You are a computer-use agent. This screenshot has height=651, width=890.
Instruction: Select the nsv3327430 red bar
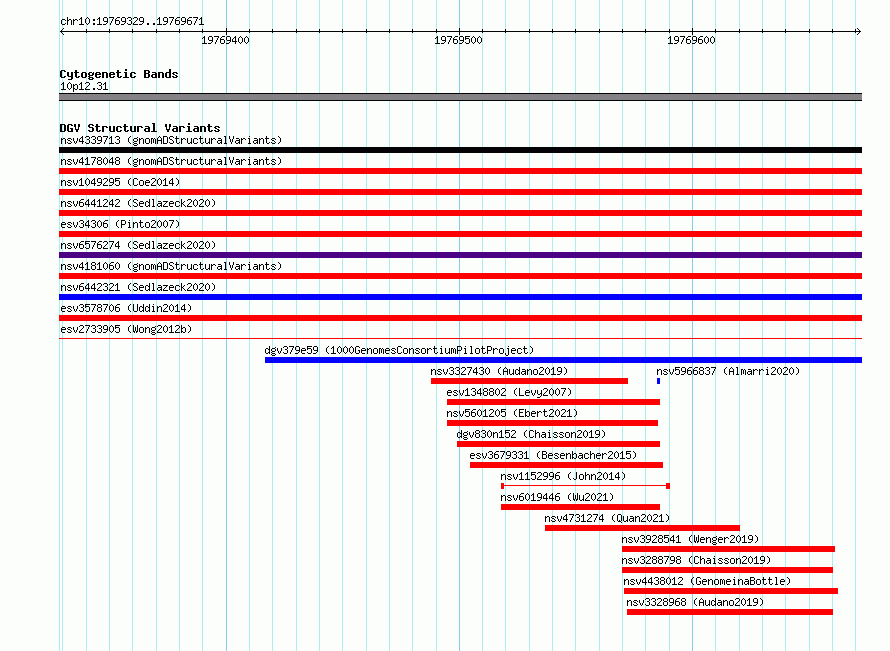coord(529,381)
